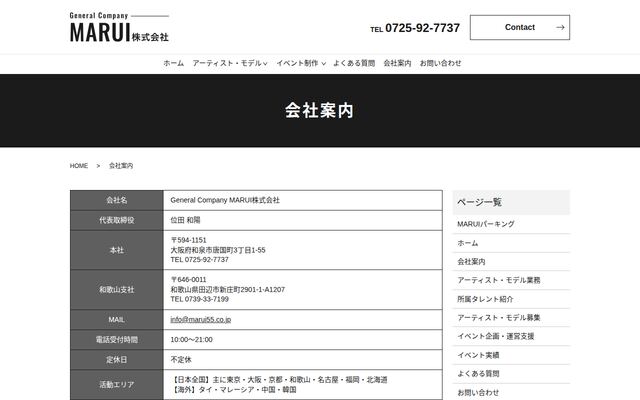Open よくある質問 in the sidebar list
This screenshot has height=400, width=640.
pos(478,374)
